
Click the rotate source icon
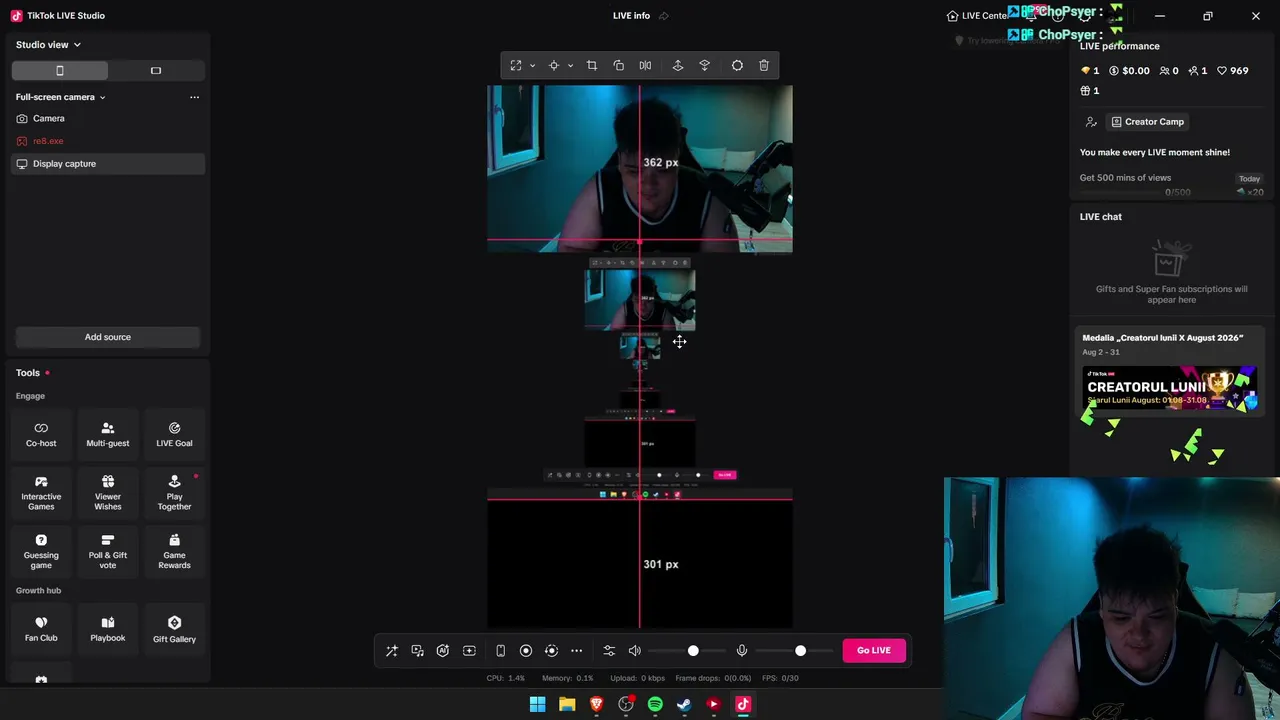(x=619, y=66)
